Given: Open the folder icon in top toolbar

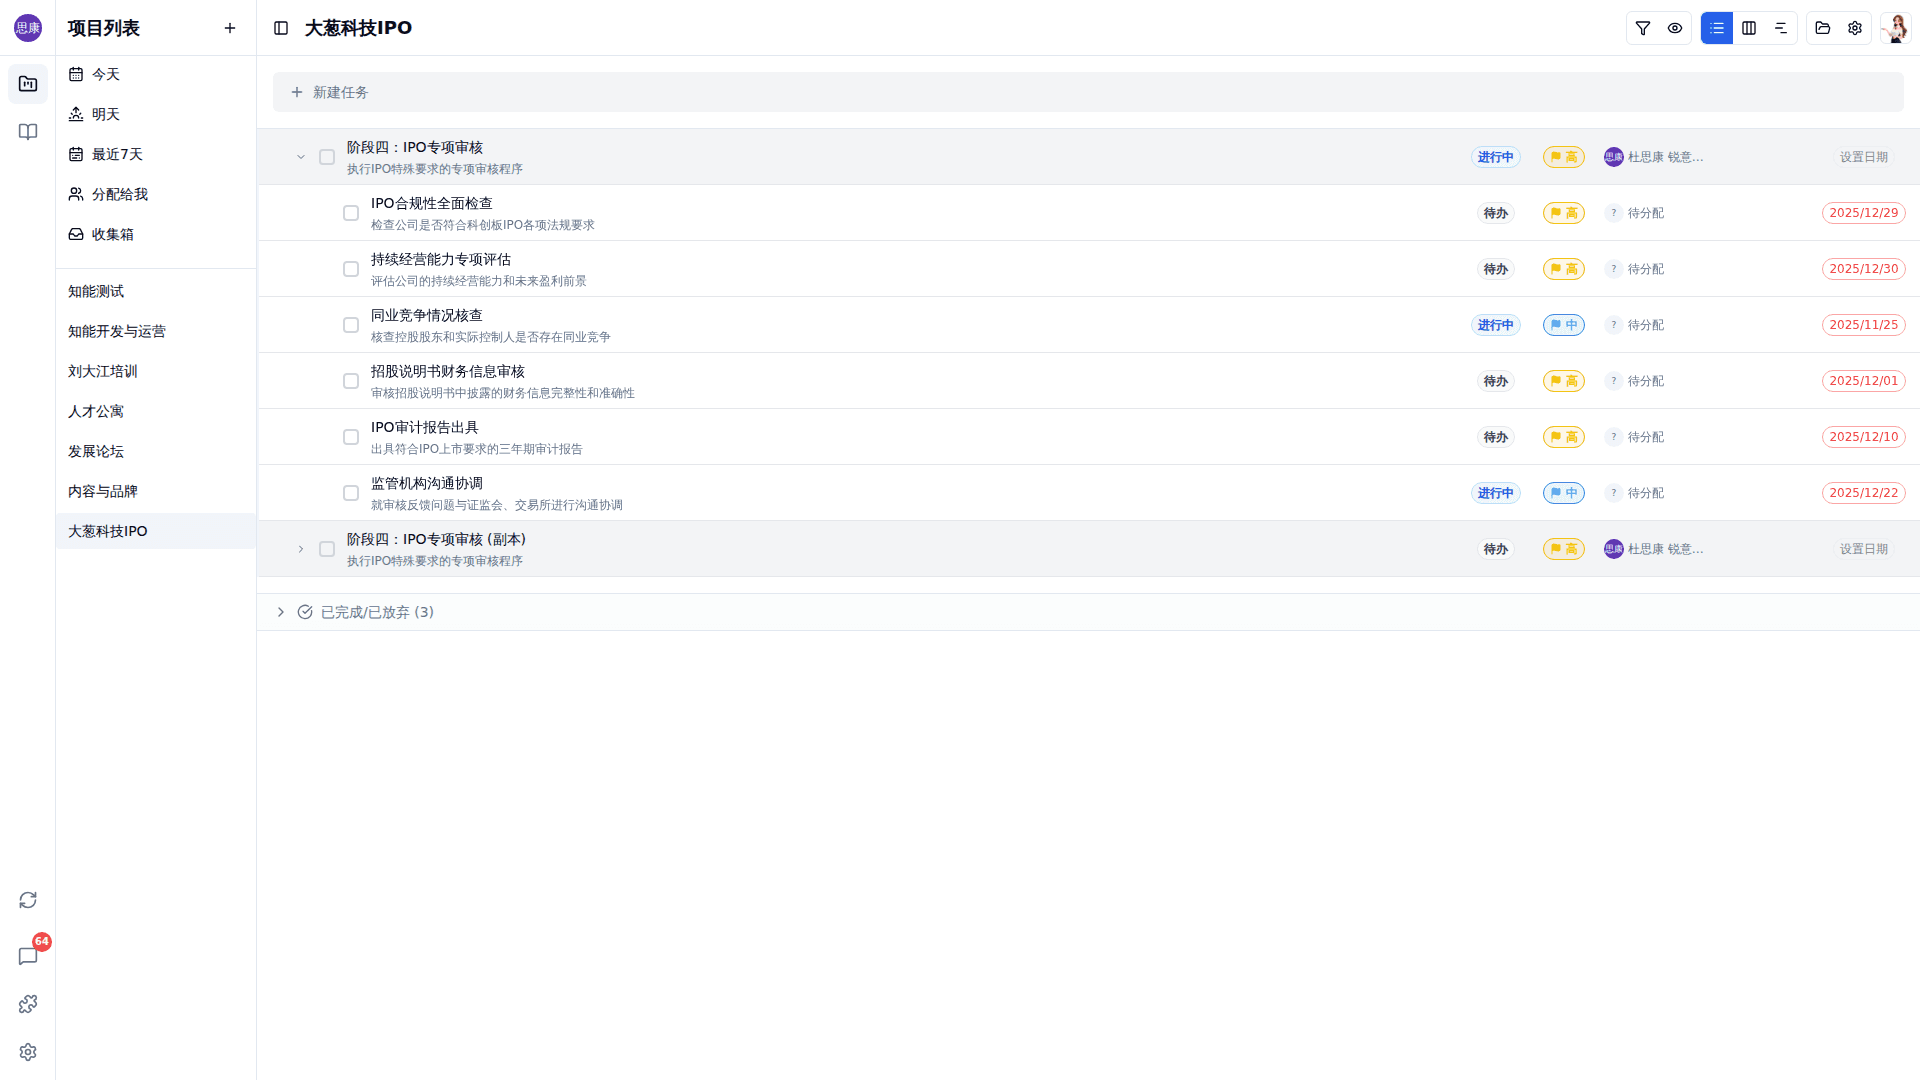Looking at the screenshot, I should click(1823, 28).
